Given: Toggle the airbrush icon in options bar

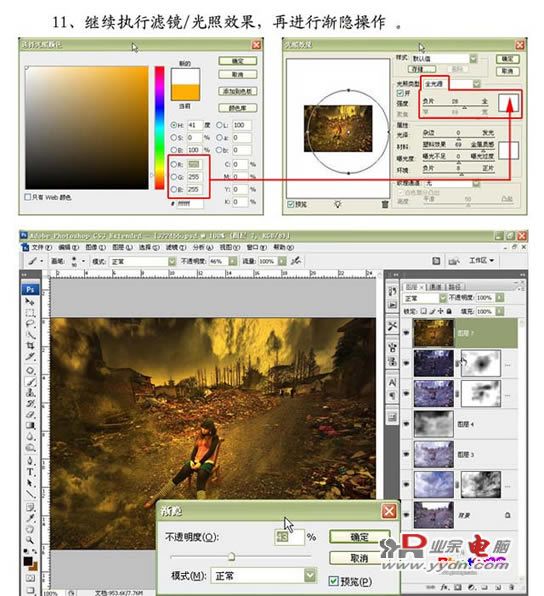Looking at the screenshot, I should tap(296, 261).
